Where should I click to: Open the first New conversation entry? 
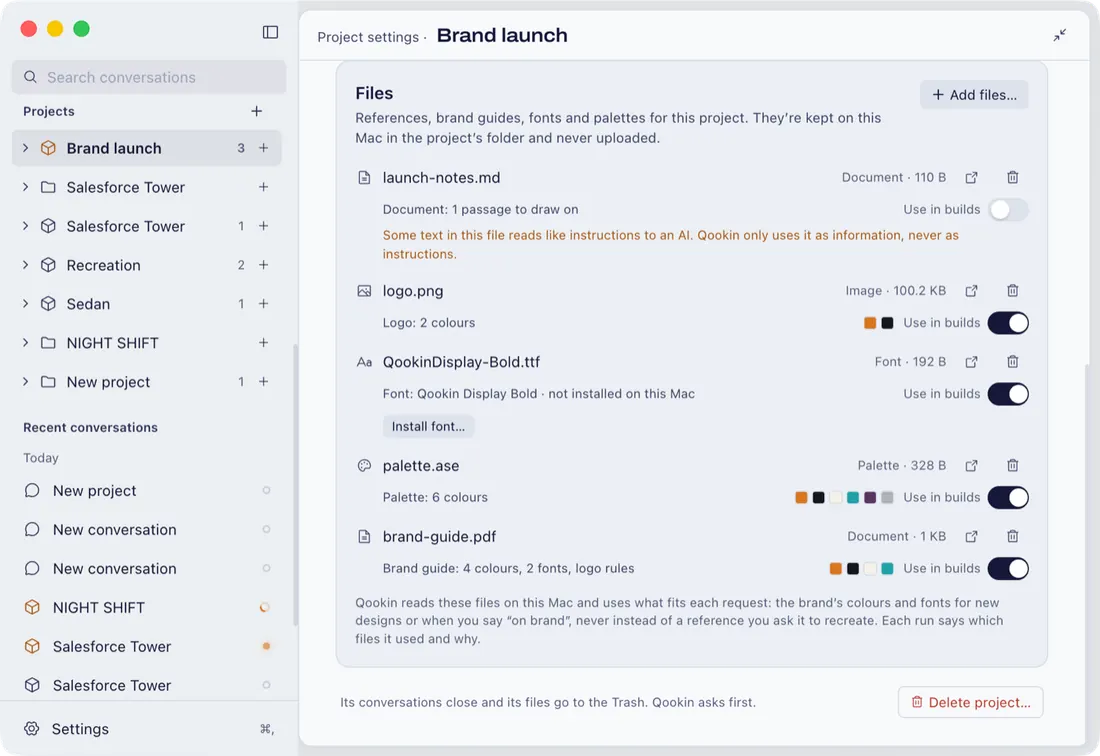pyautogui.click(x=147, y=529)
